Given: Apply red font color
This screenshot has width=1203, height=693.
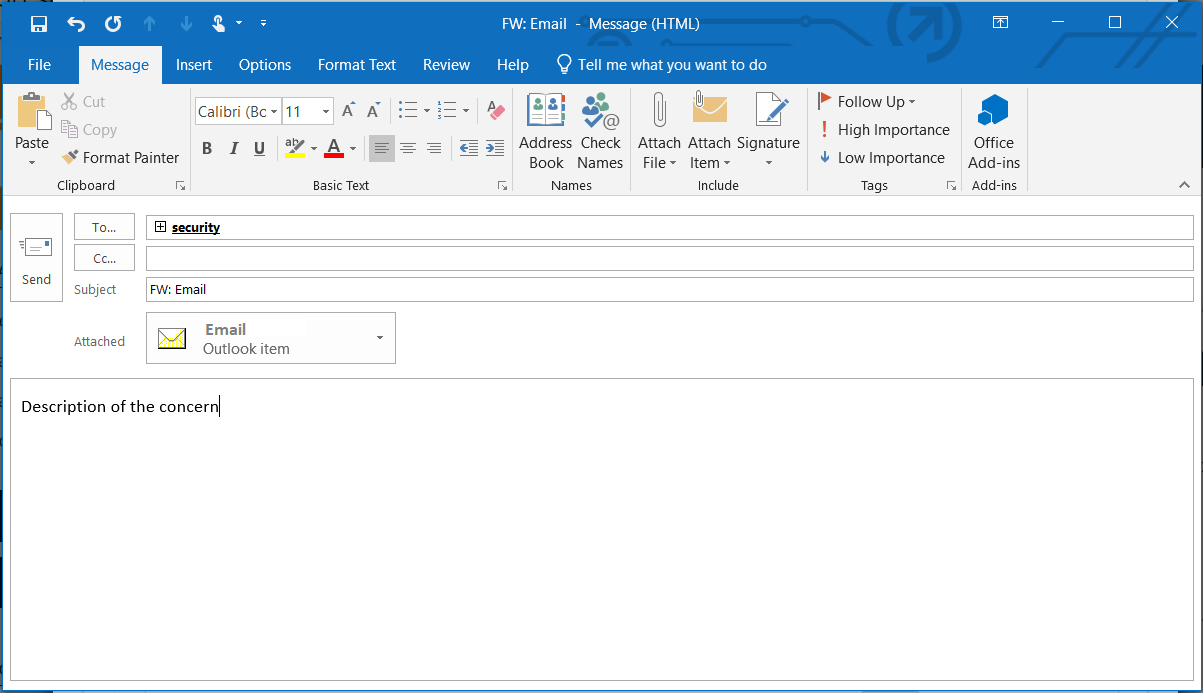Looking at the screenshot, I should tap(334, 149).
